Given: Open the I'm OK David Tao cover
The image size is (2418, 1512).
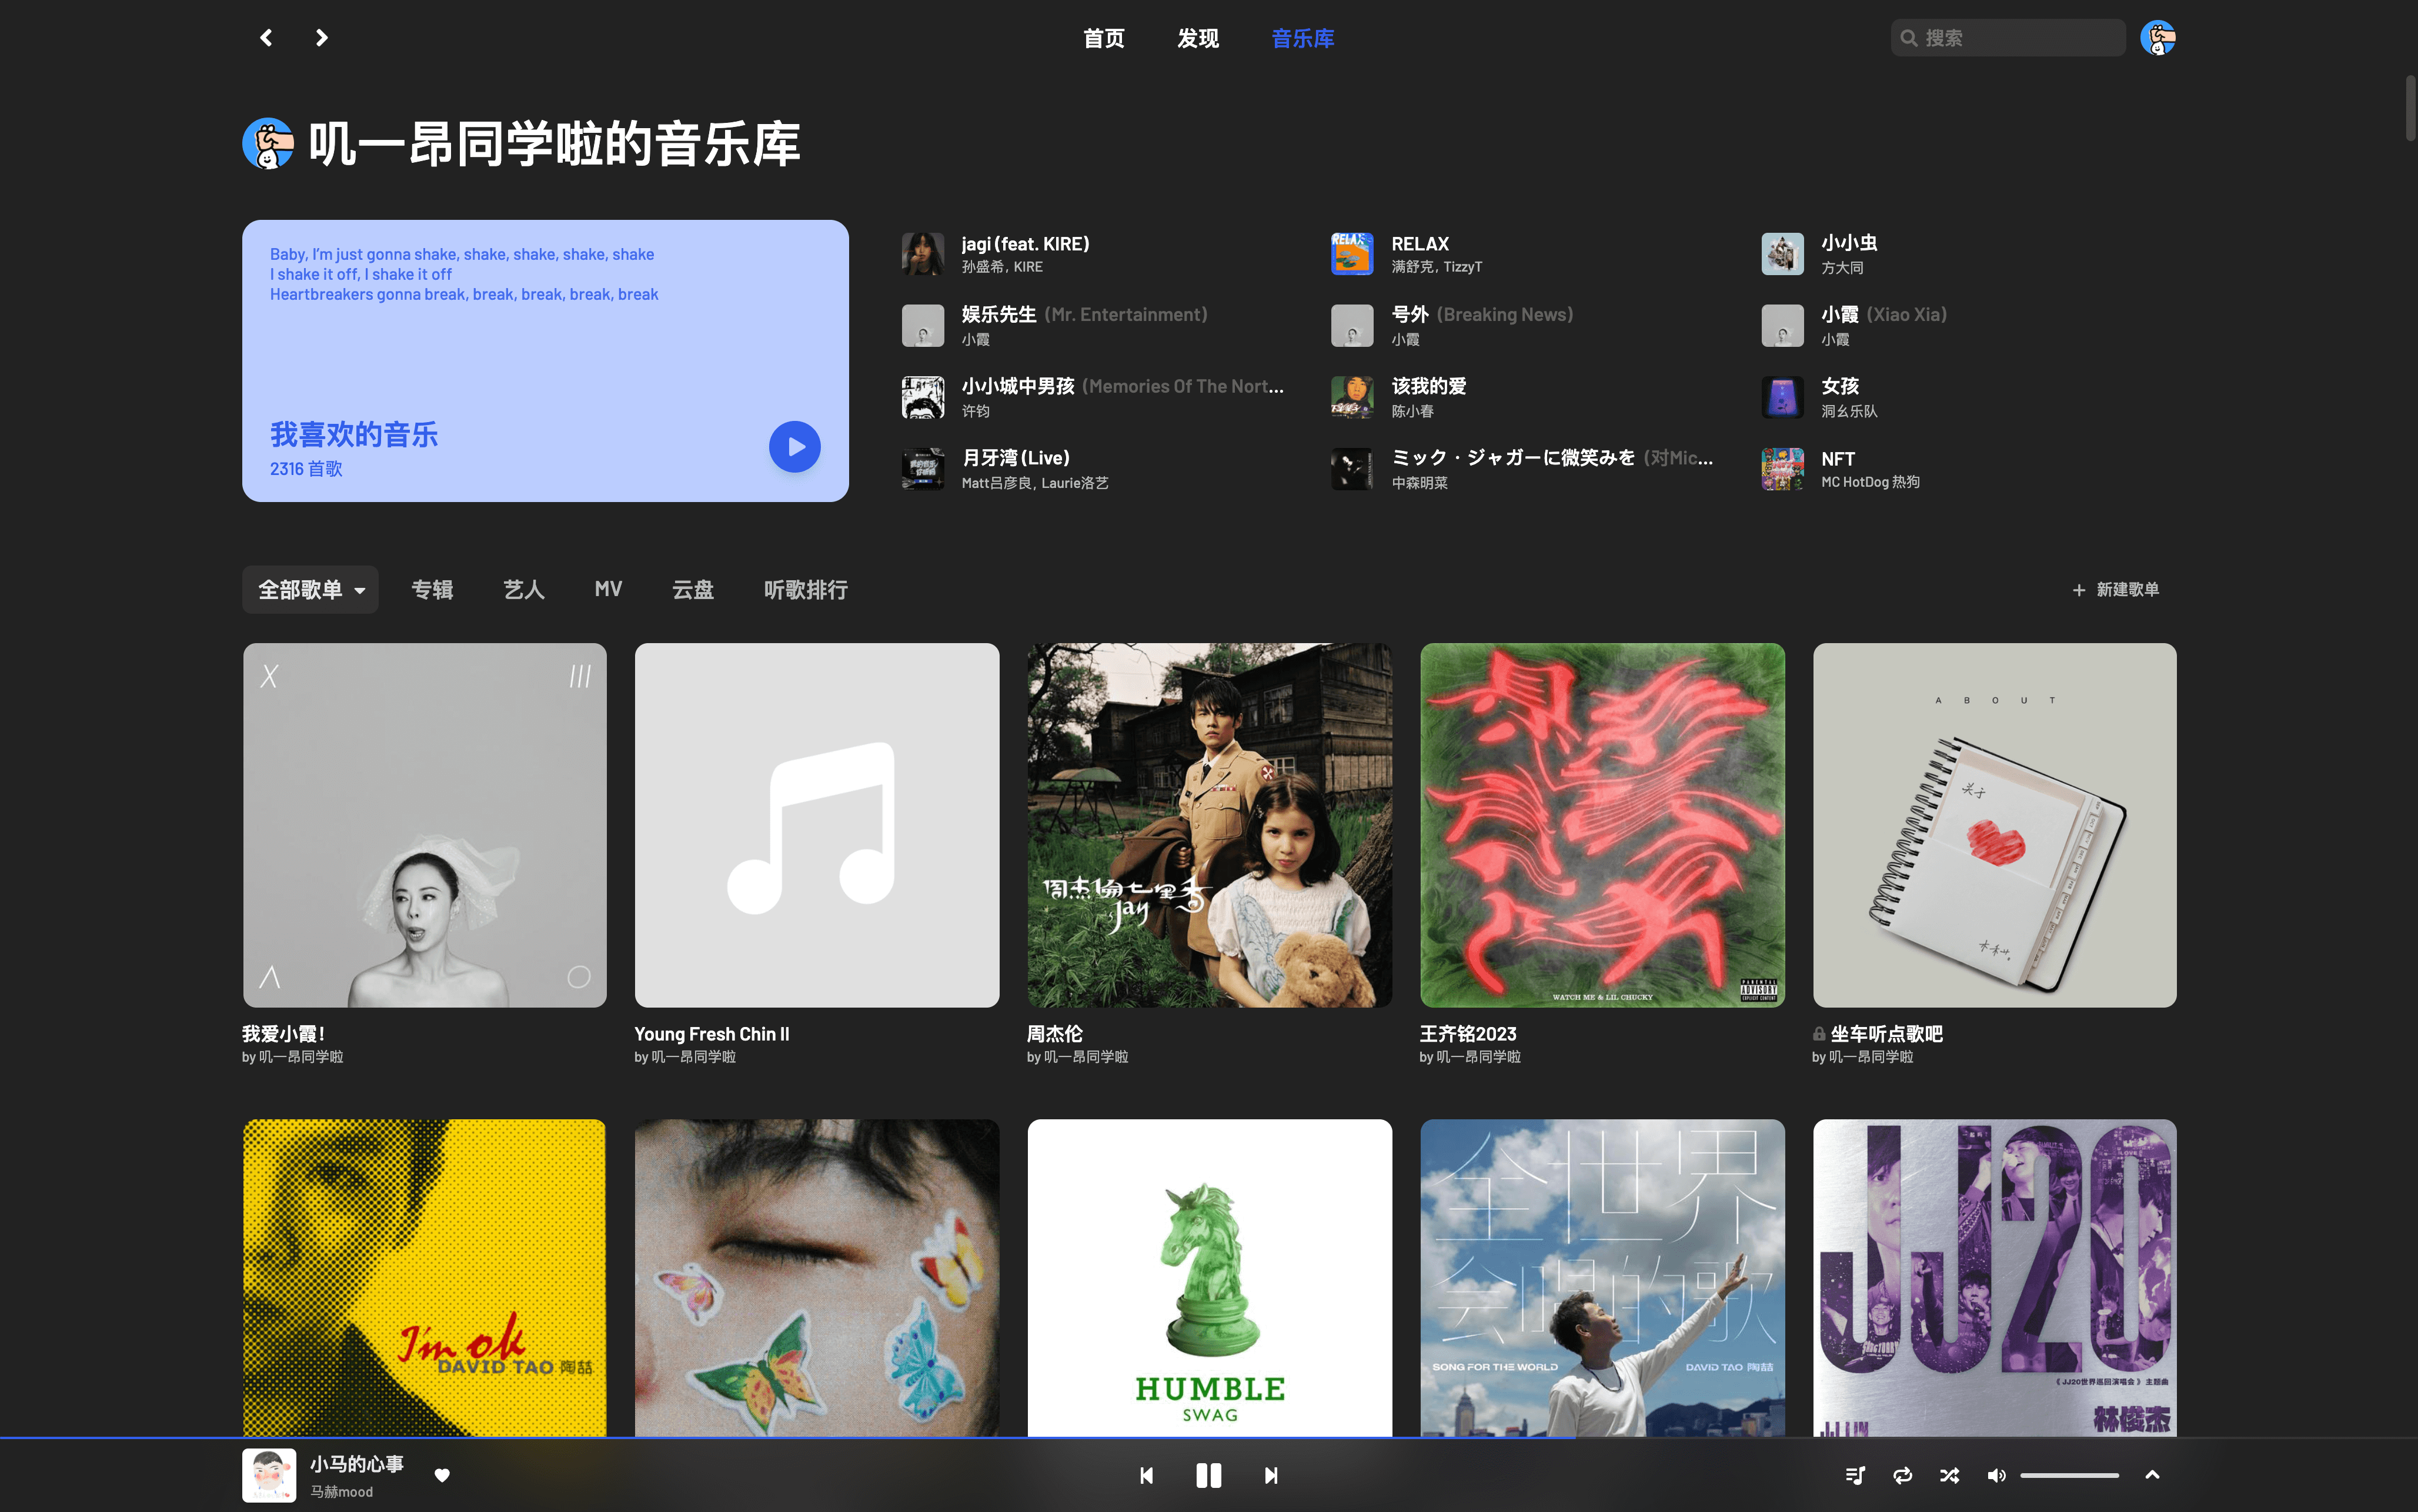Looking at the screenshot, I should 424,1277.
